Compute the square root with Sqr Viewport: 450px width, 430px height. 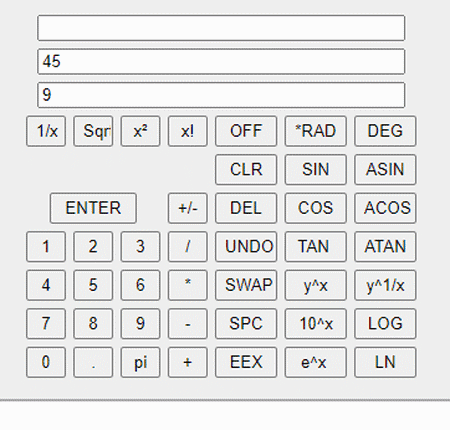click(x=93, y=131)
